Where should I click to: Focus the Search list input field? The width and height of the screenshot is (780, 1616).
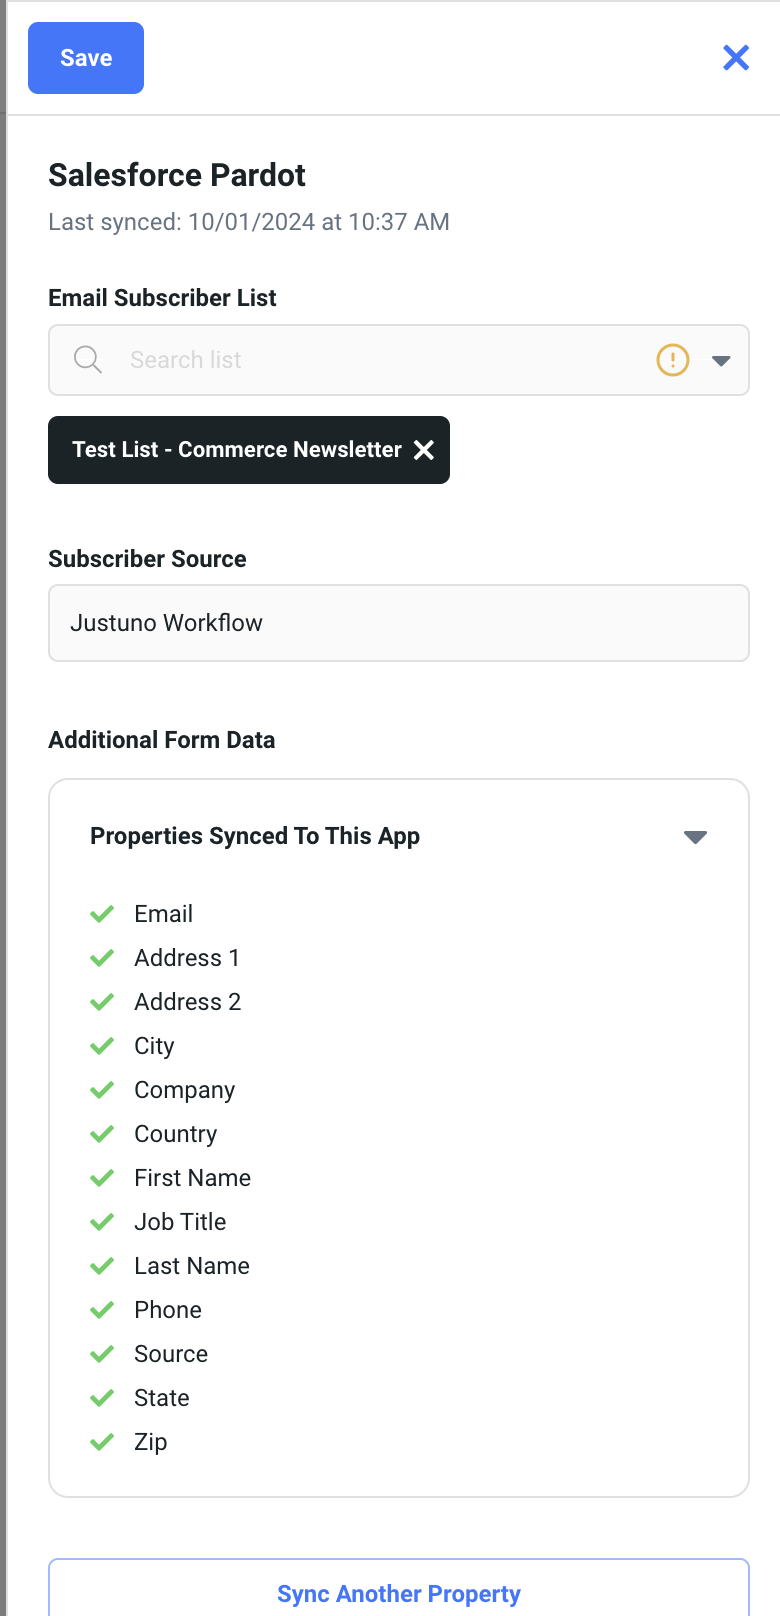(x=380, y=360)
